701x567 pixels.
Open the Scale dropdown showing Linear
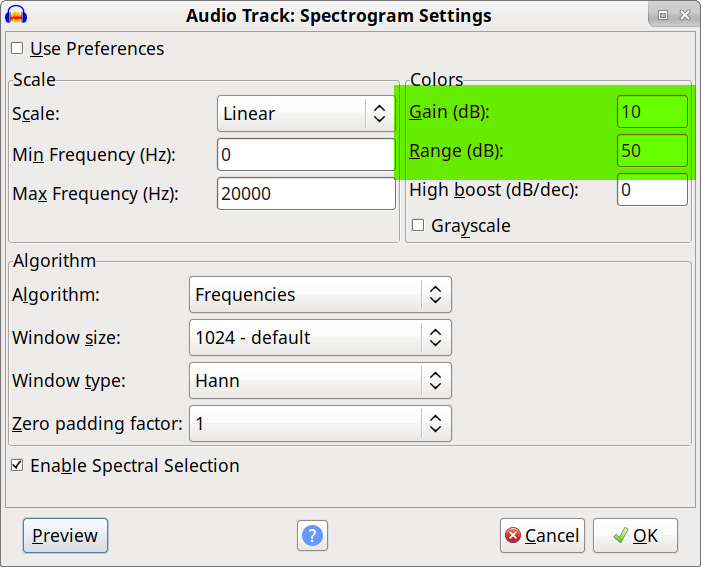pos(306,113)
